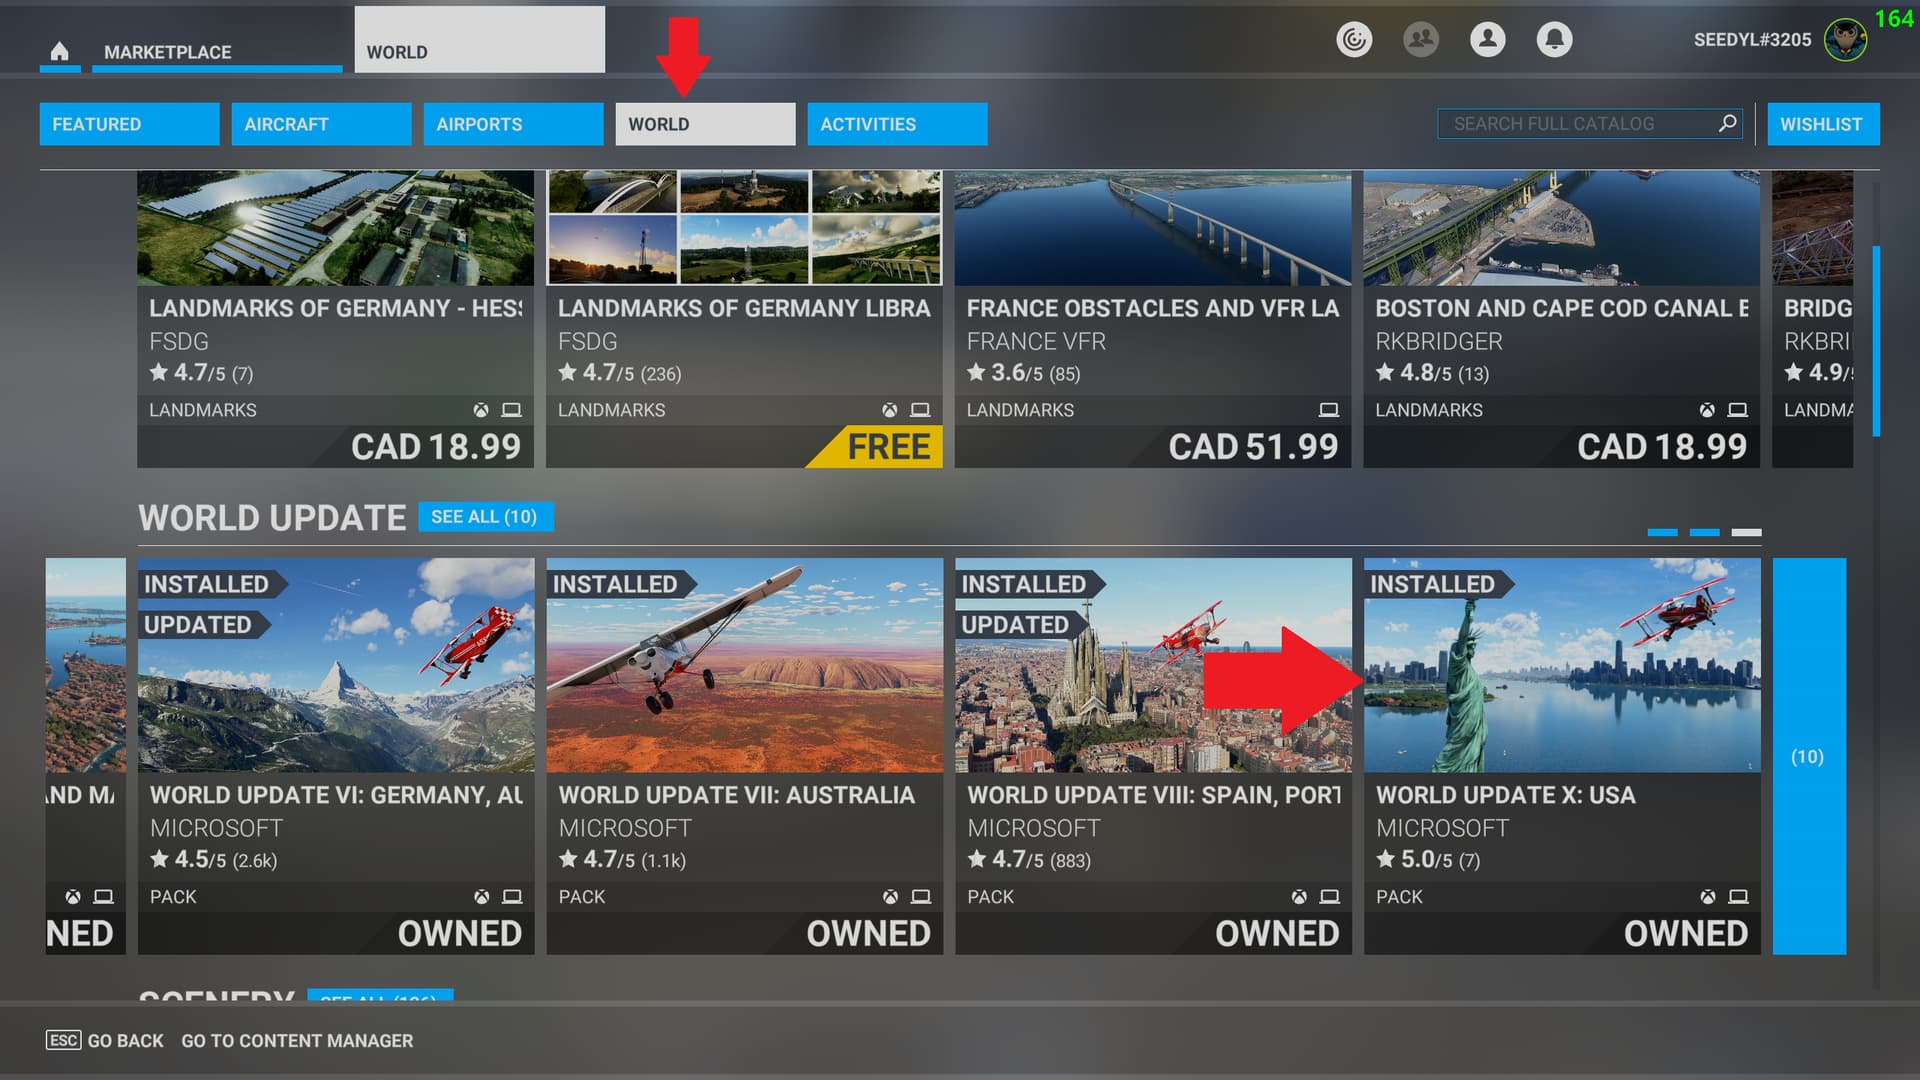Click the blue vertical scrollbar handle
Image resolution: width=1920 pixels, height=1080 pixels.
tap(1876, 340)
